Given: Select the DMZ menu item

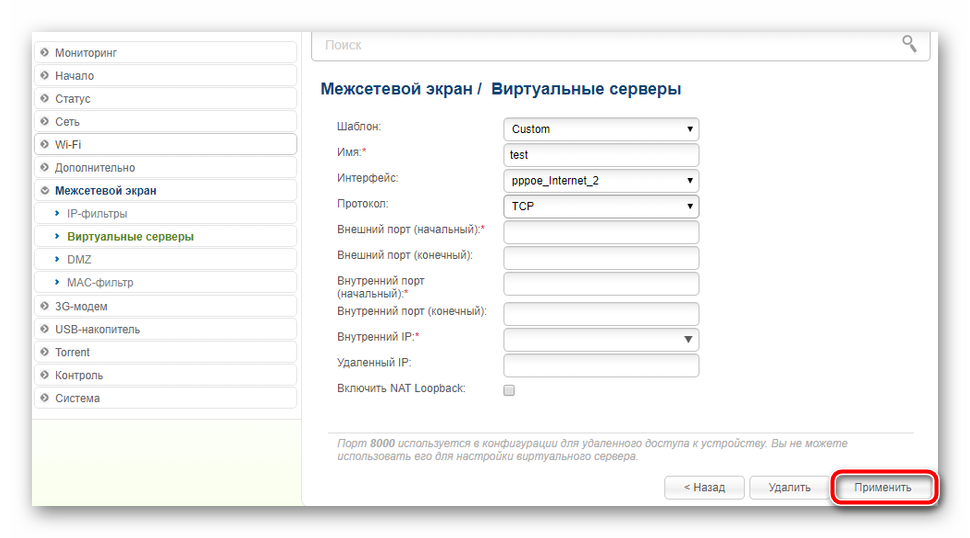Looking at the screenshot, I should [x=78, y=260].
